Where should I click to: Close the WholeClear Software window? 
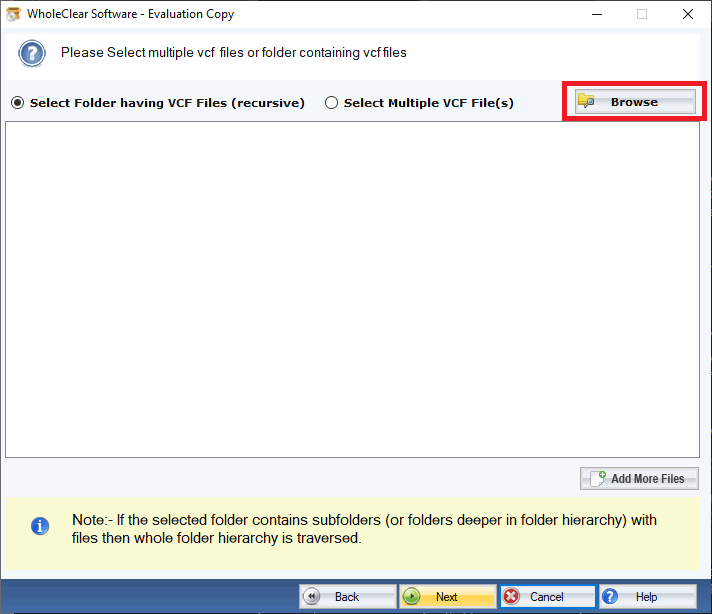(x=687, y=14)
